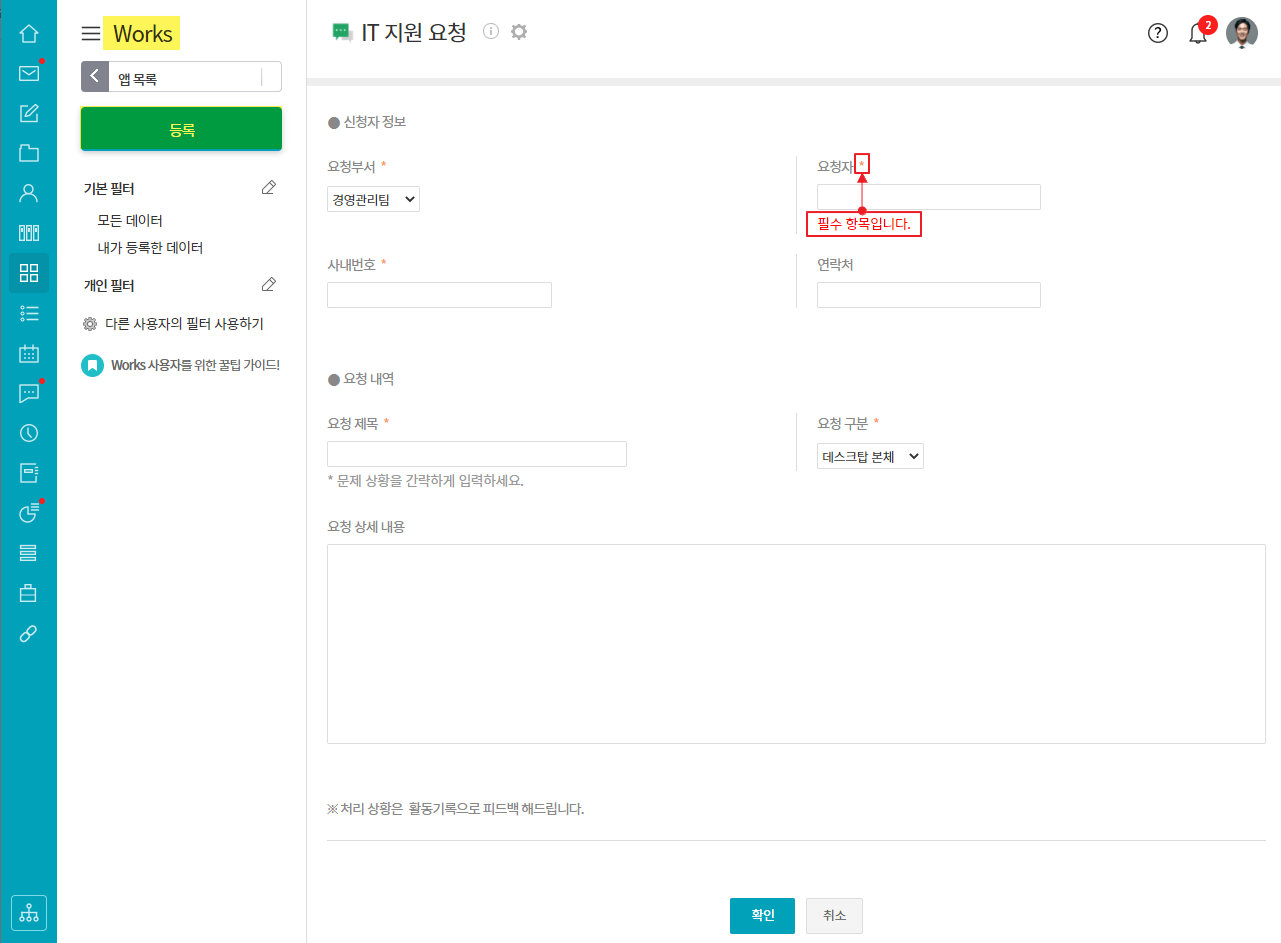This screenshot has height=943, width=1281.
Task: Click the info icon beside title
Action: [491, 32]
